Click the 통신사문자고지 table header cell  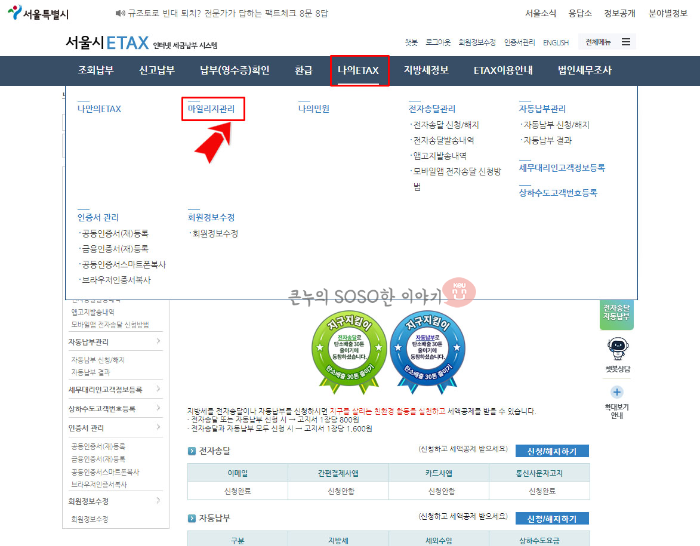(539, 473)
